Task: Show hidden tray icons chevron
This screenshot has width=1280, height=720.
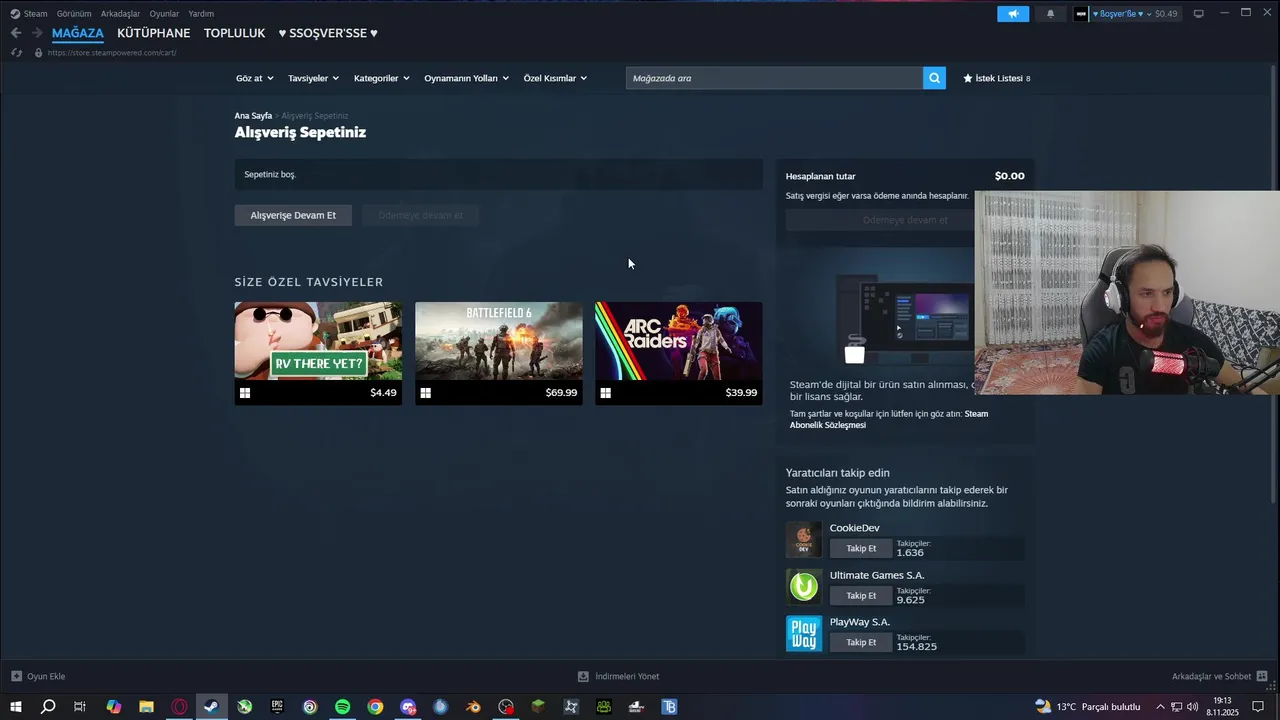Action: tap(1160, 707)
